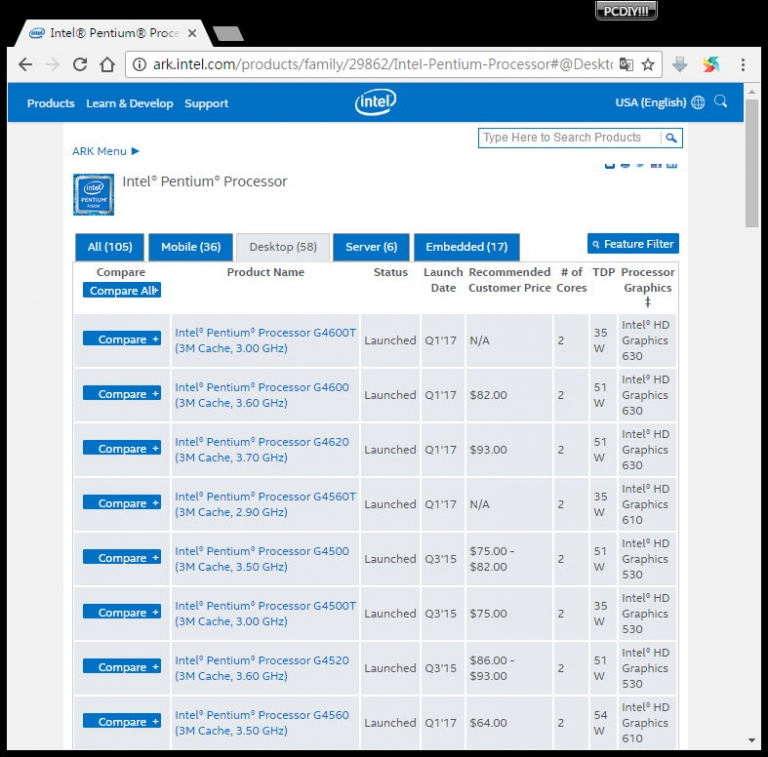The height and width of the screenshot is (757, 768).
Task: Reload the page with the refresh icon
Action: point(80,64)
